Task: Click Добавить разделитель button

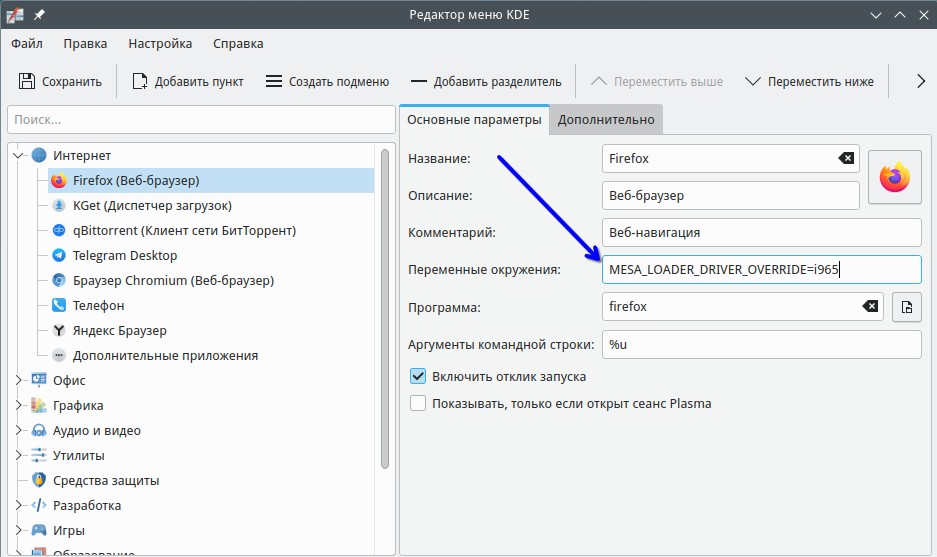Action: 485,81
